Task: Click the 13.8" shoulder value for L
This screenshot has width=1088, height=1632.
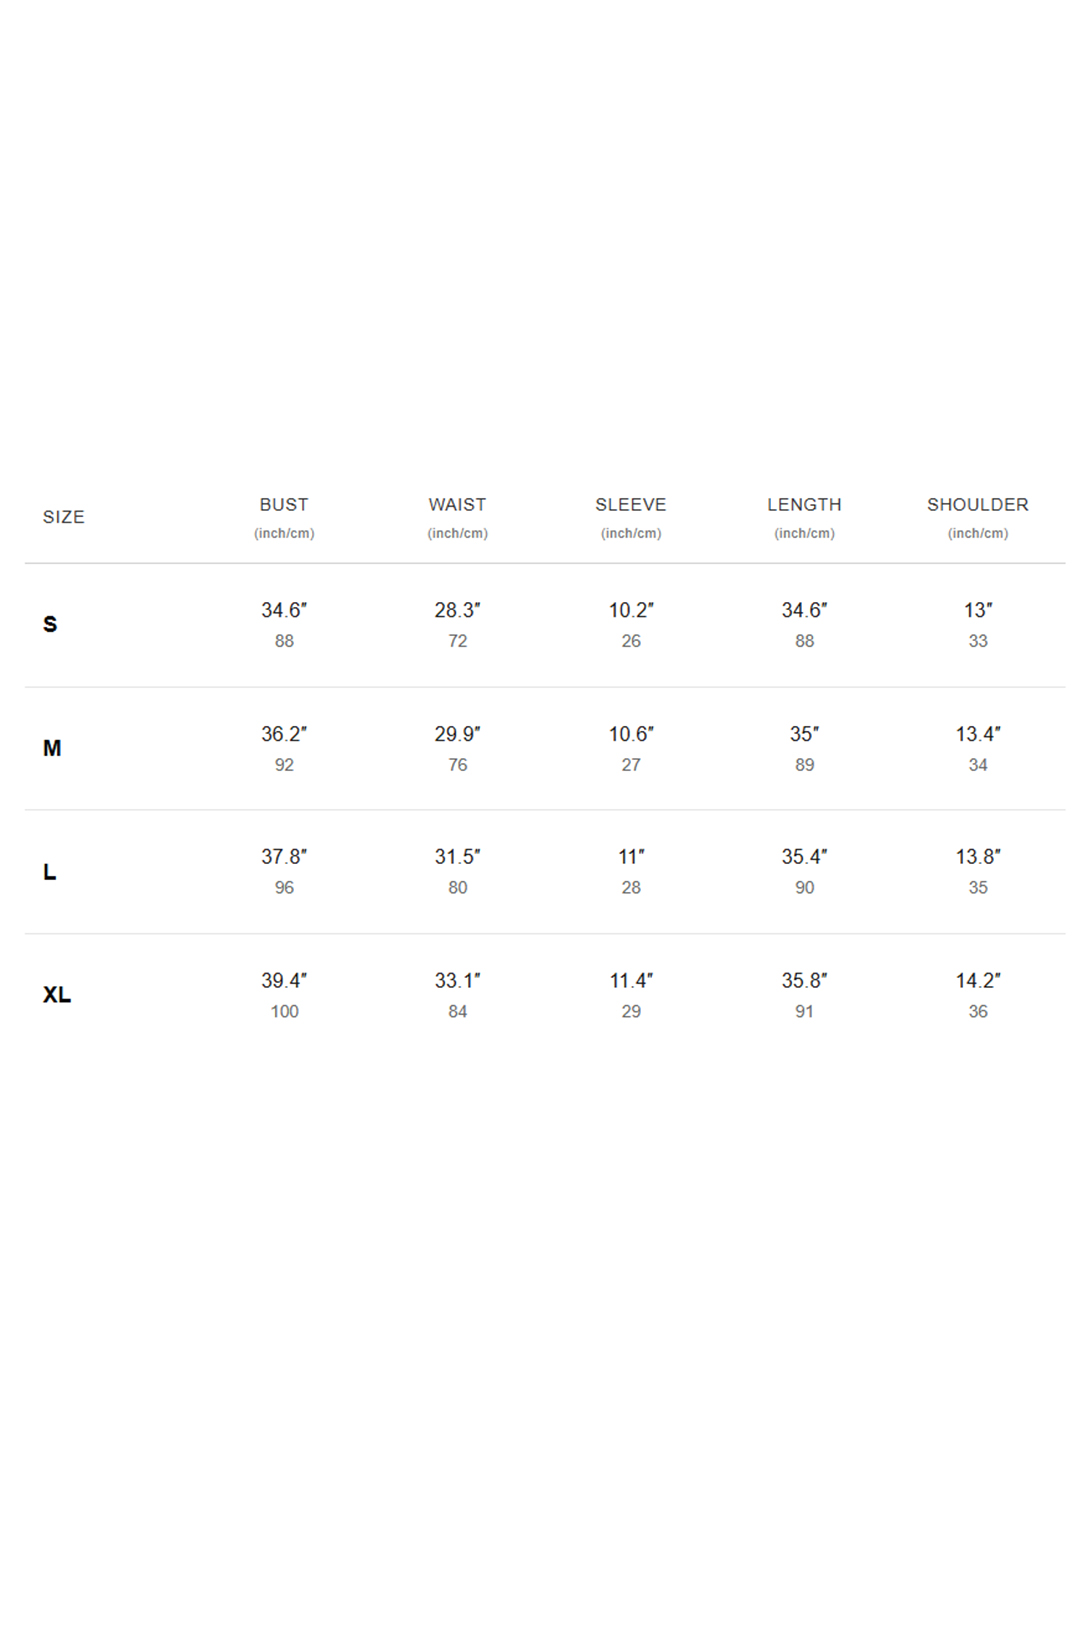Action: [x=978, y=857]
